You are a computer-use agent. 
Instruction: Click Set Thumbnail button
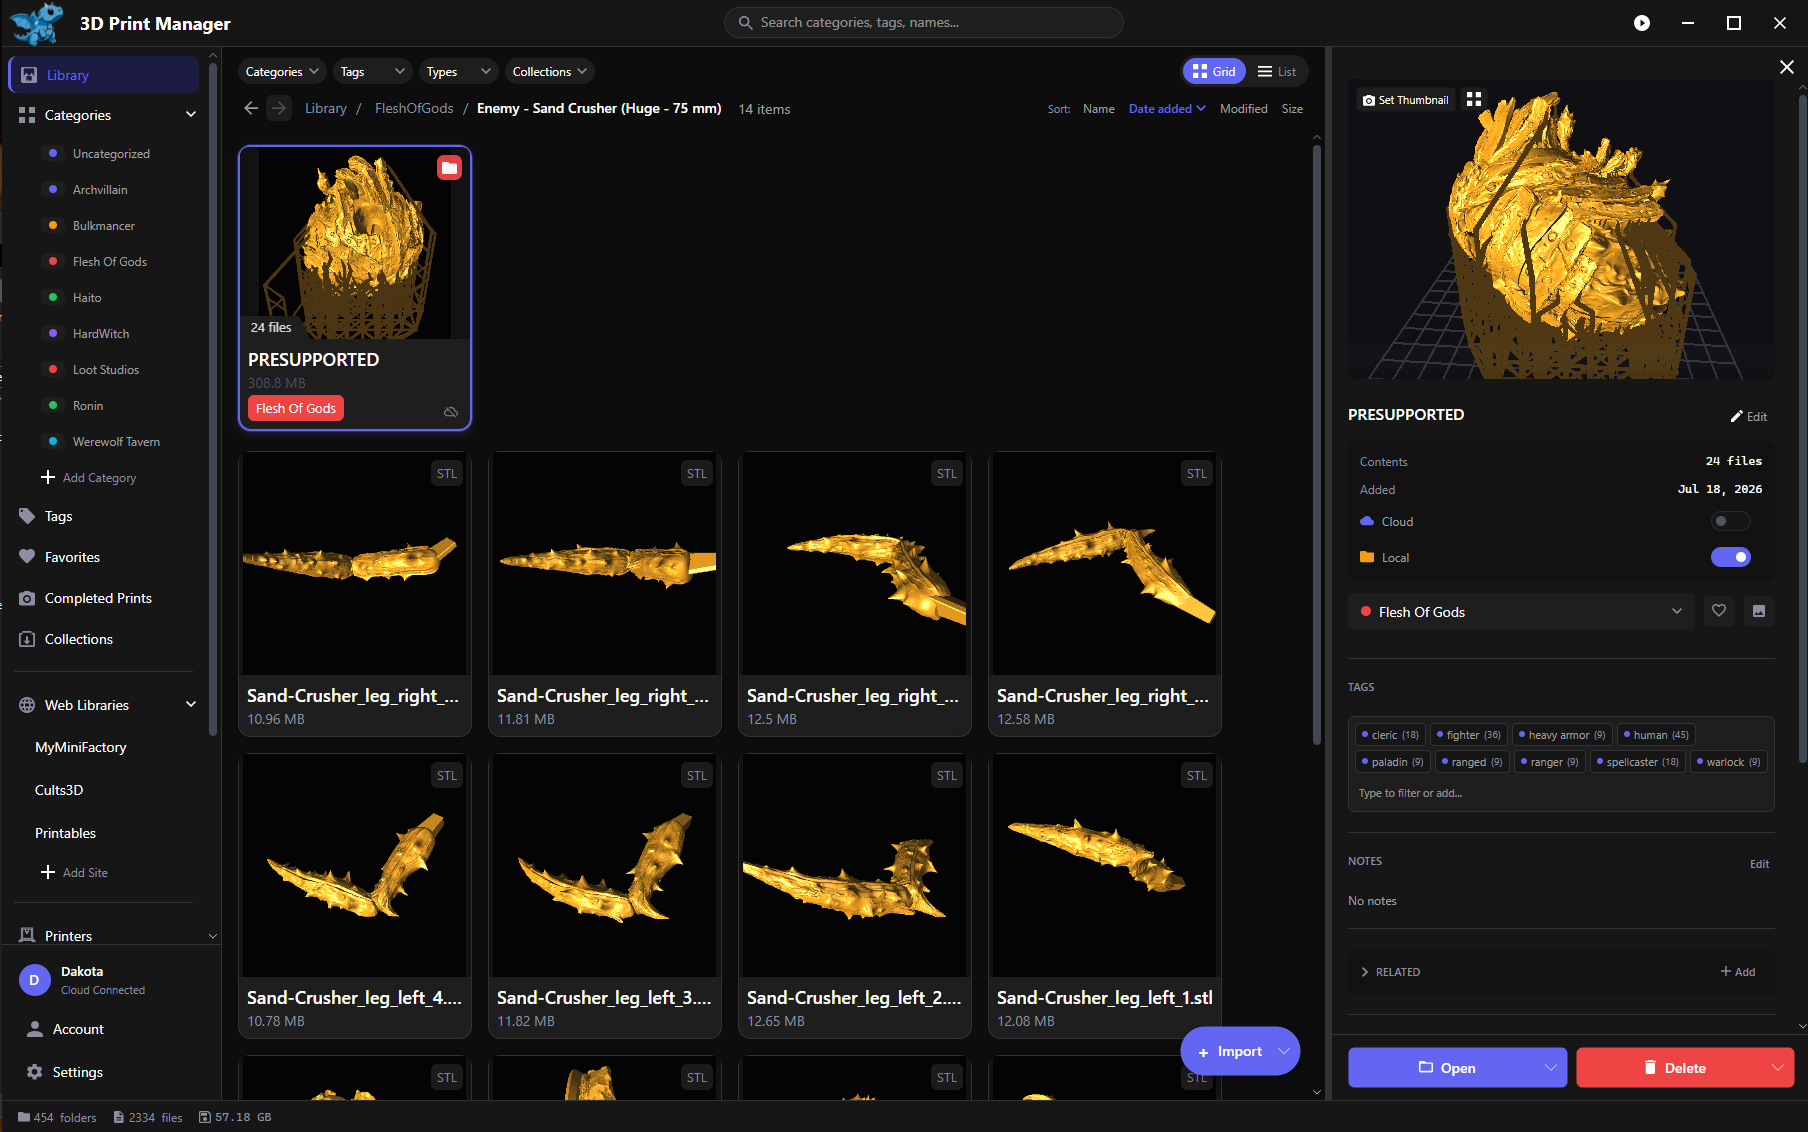pyautogui.click(x=1405, y=100)
